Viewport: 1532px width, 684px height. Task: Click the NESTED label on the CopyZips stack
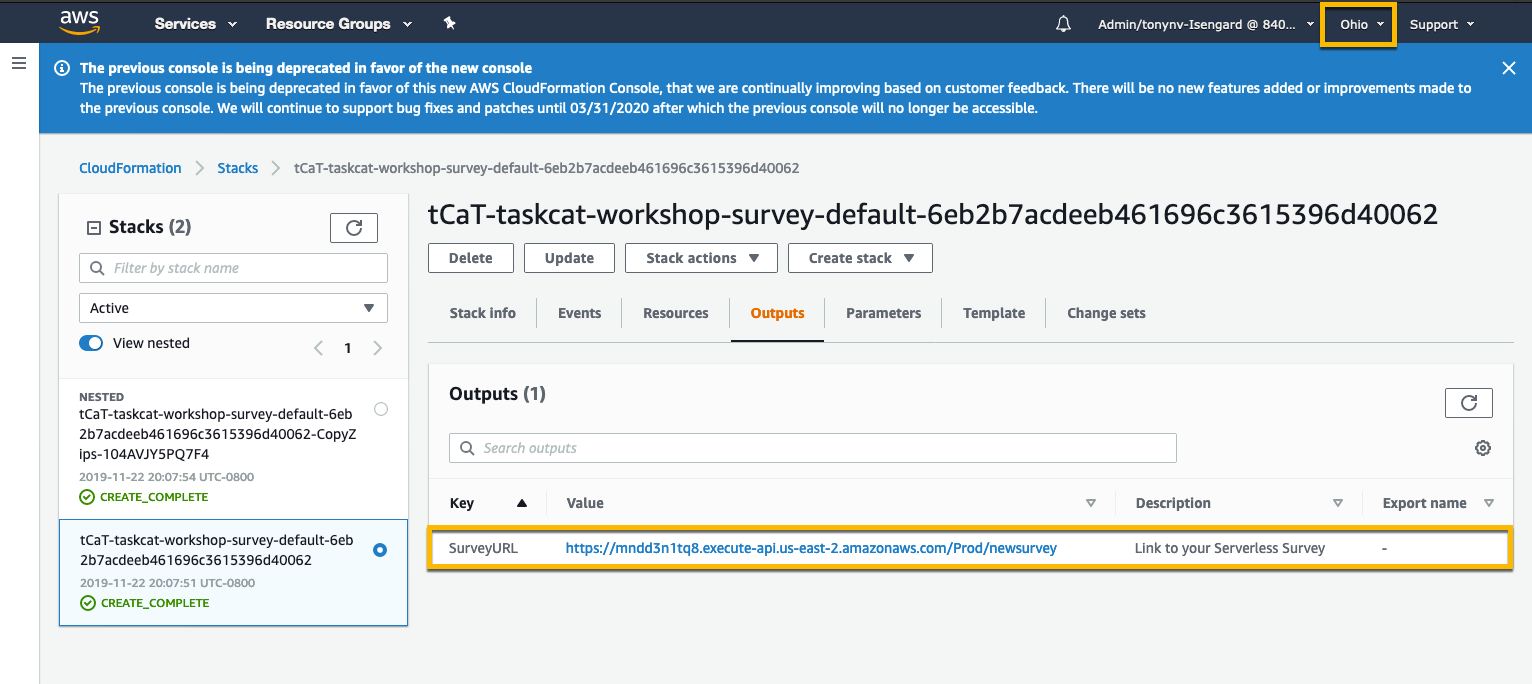click(101, 397)
